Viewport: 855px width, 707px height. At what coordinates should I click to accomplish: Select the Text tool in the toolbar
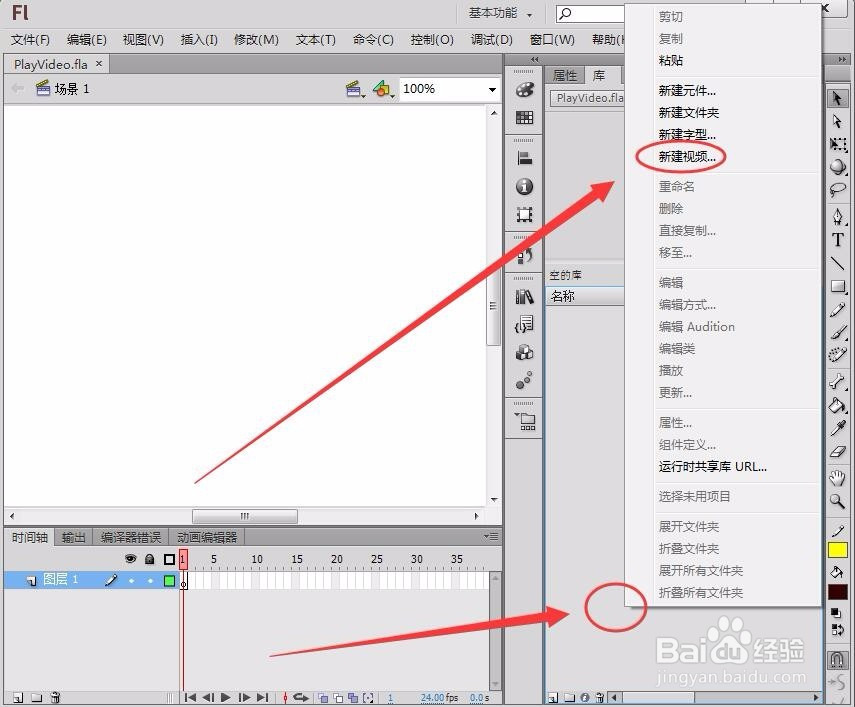coord(838,239)
